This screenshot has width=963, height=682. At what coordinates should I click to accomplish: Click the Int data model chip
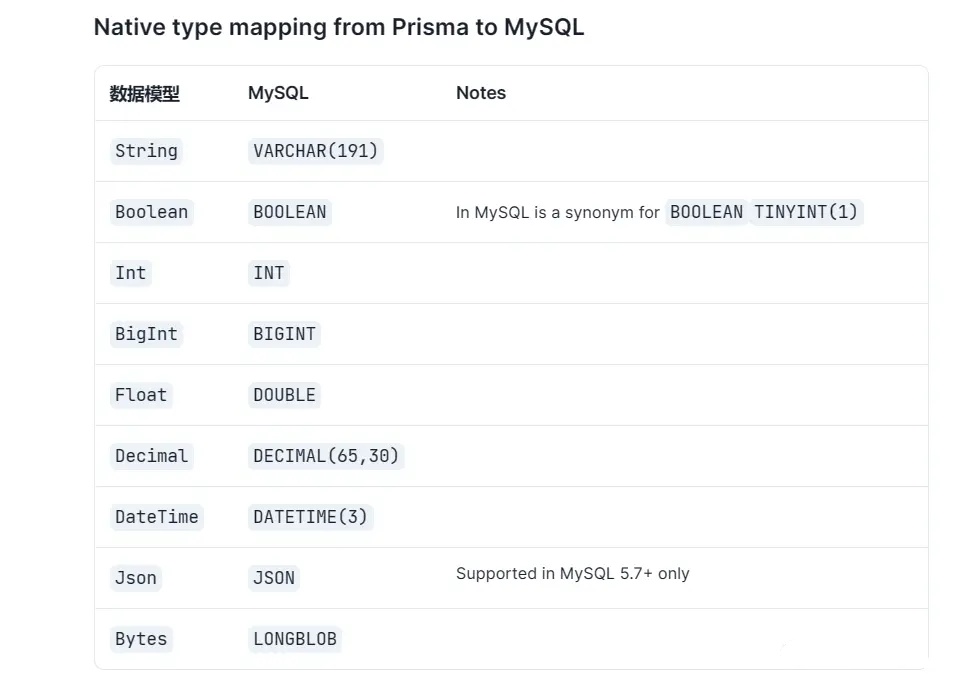131,273
